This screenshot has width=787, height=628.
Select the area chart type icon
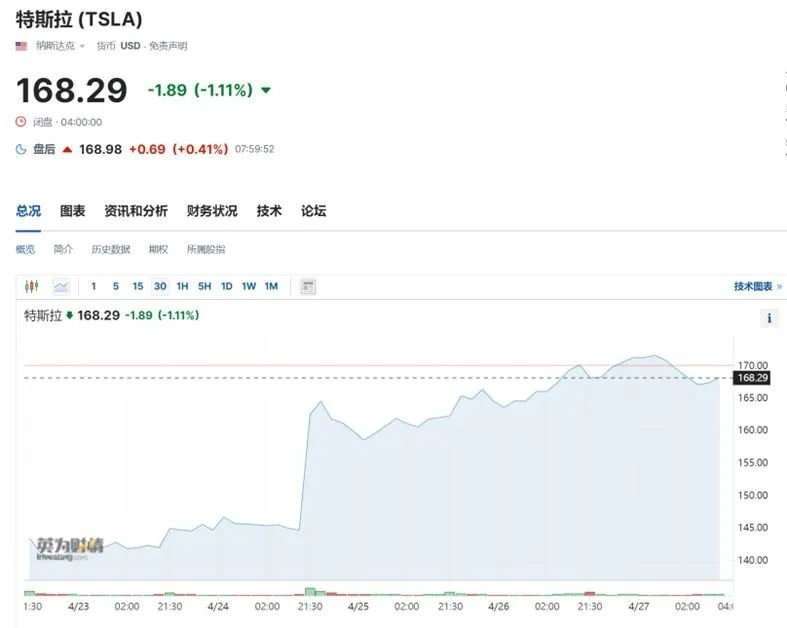[x=61, y=287]
